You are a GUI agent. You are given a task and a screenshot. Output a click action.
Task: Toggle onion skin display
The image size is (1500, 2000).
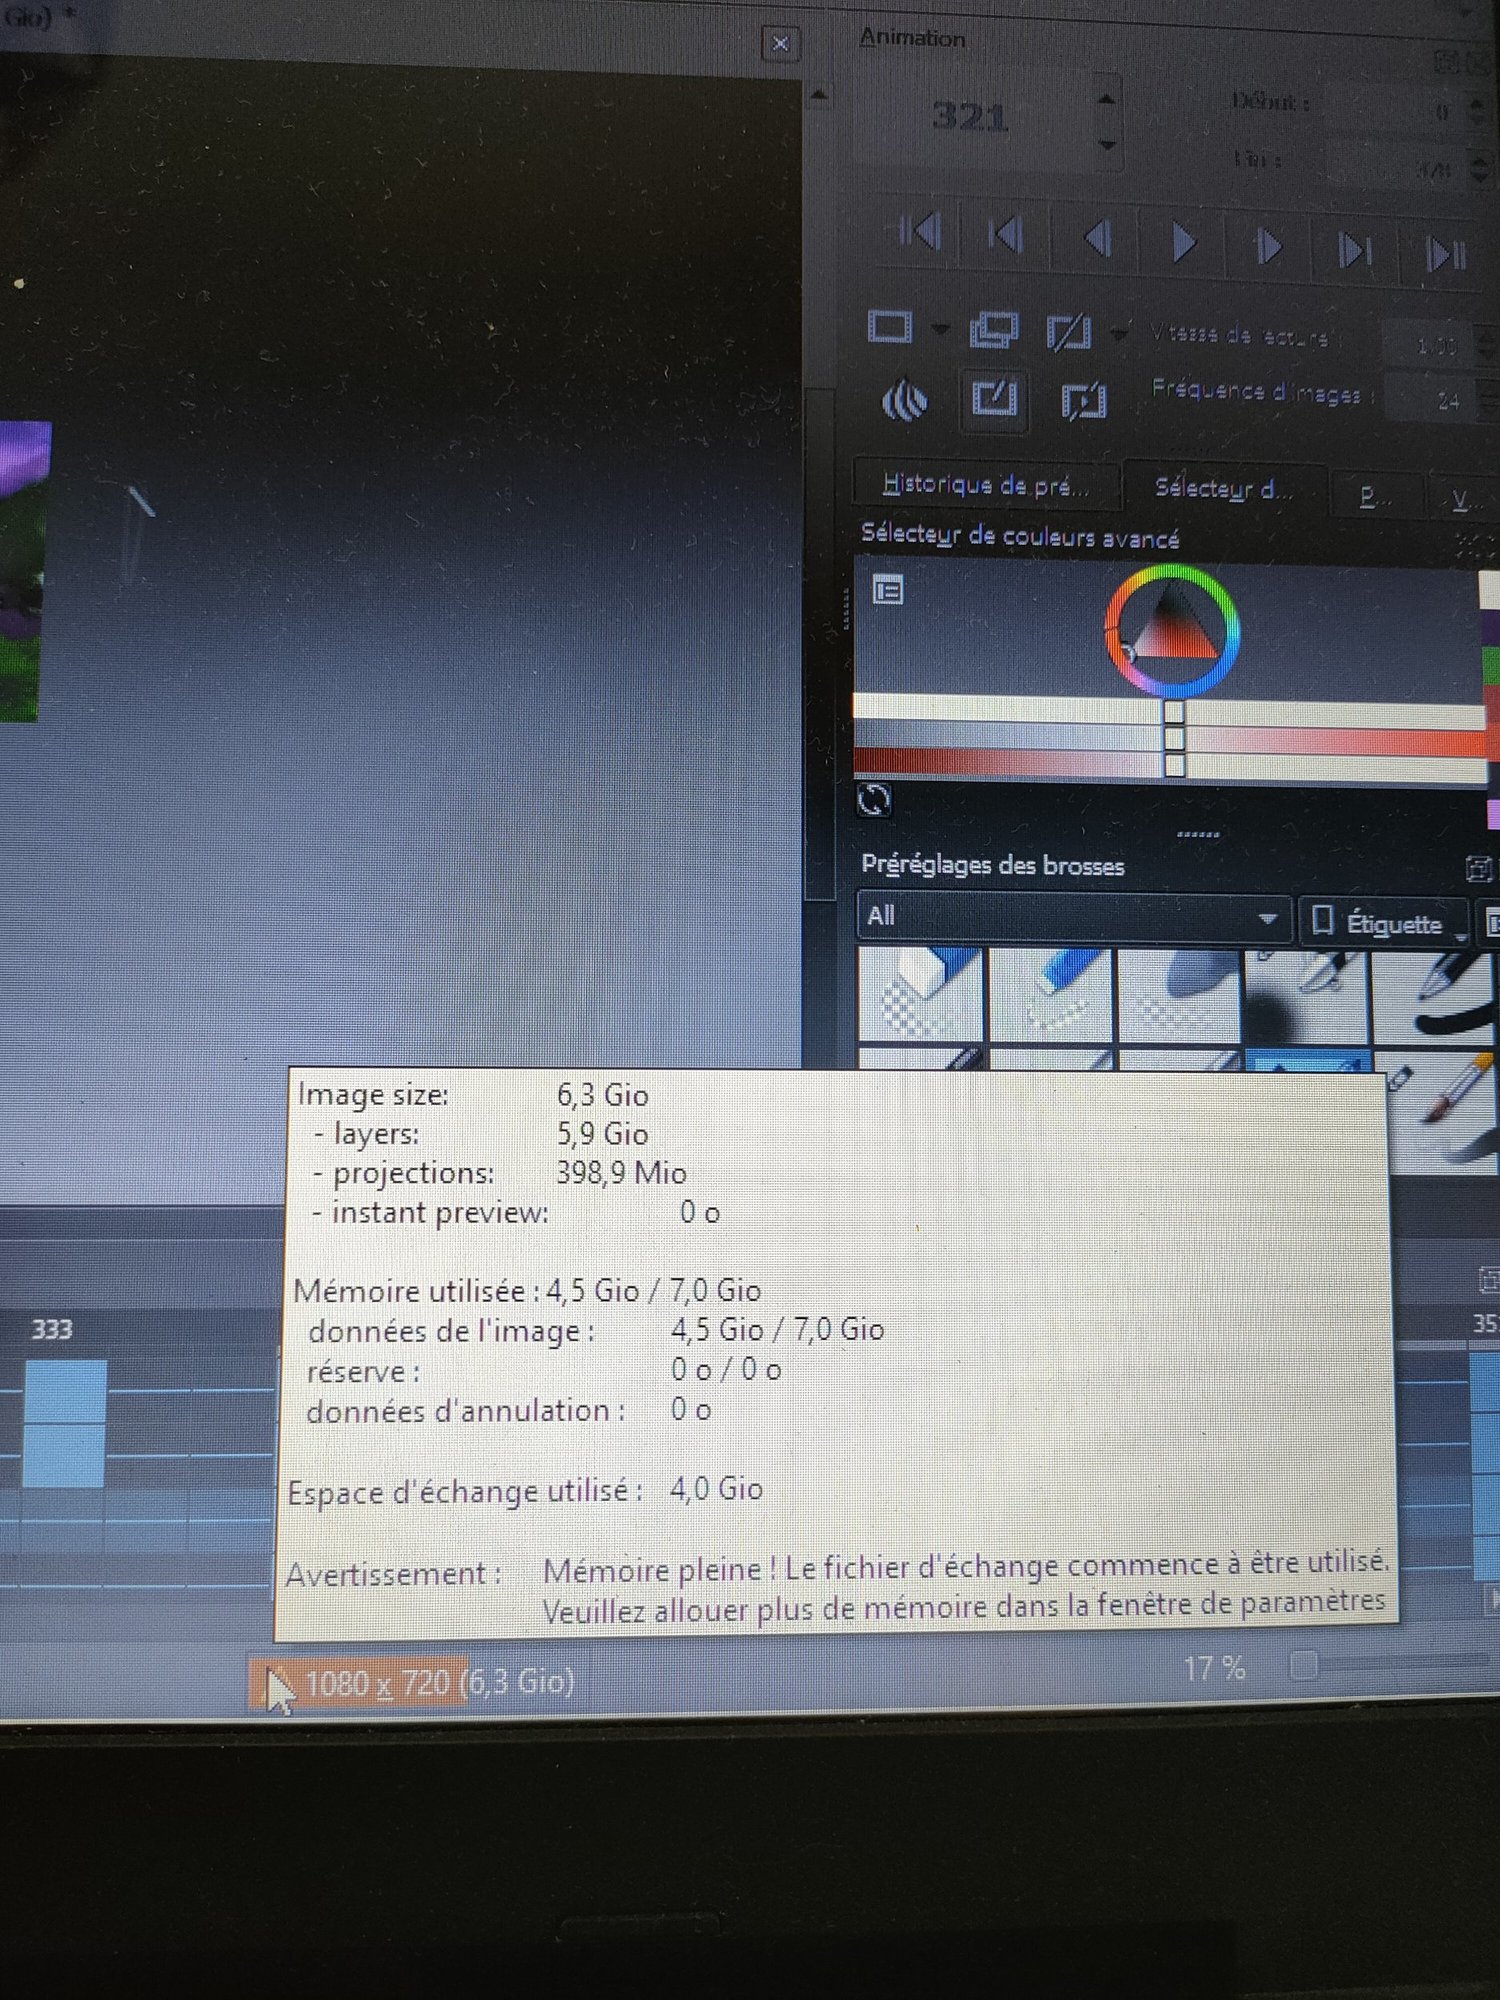904,402
